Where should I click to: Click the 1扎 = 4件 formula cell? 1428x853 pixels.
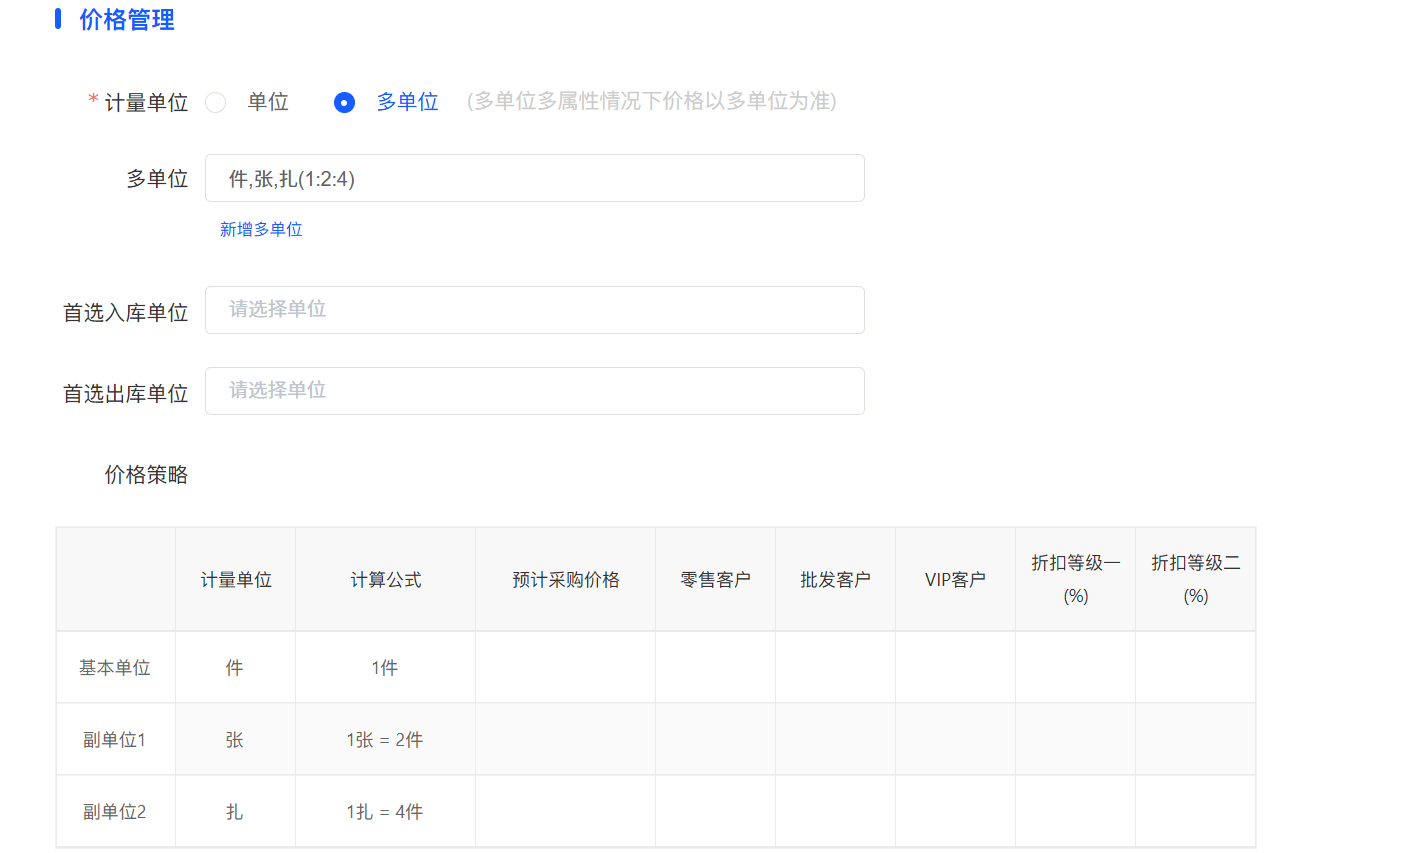click(x=385, y=811)
